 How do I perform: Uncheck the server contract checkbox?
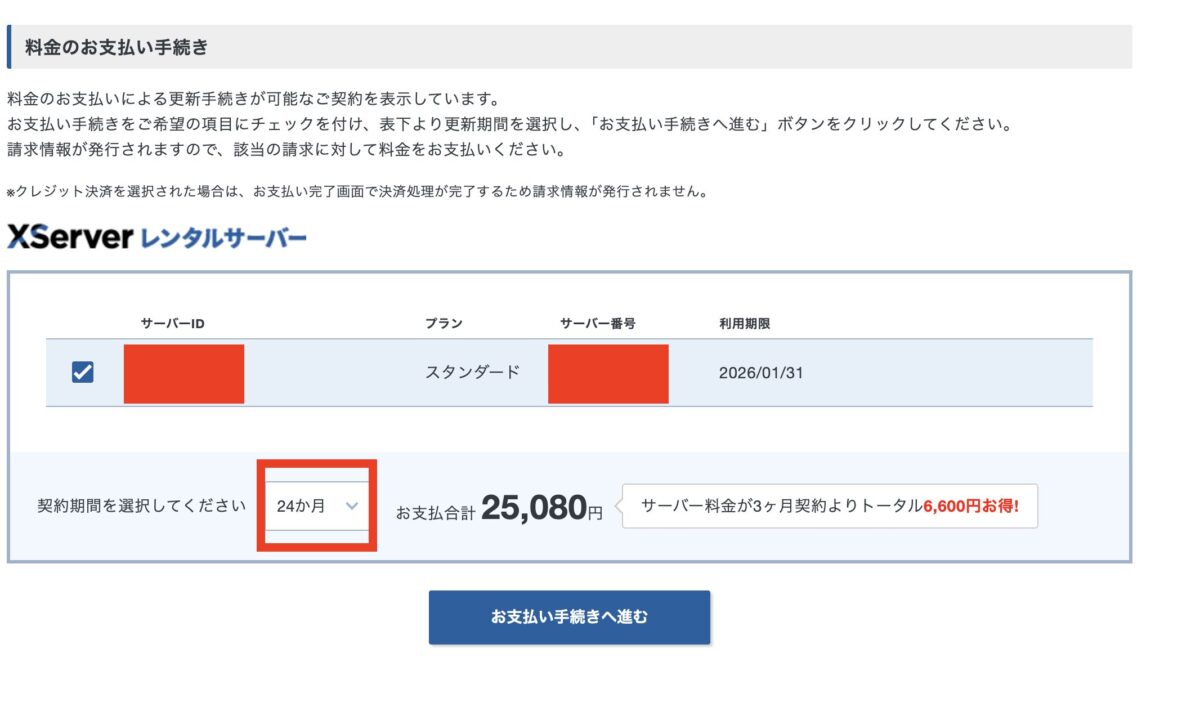(82, 373)
